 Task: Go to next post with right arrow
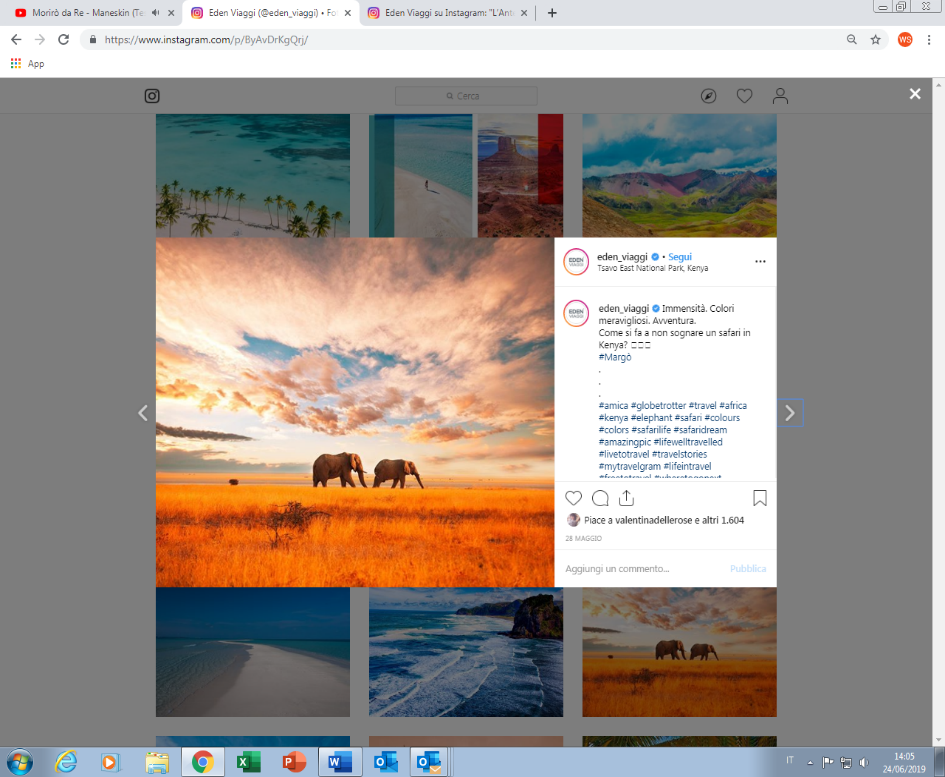pos(790,413)
